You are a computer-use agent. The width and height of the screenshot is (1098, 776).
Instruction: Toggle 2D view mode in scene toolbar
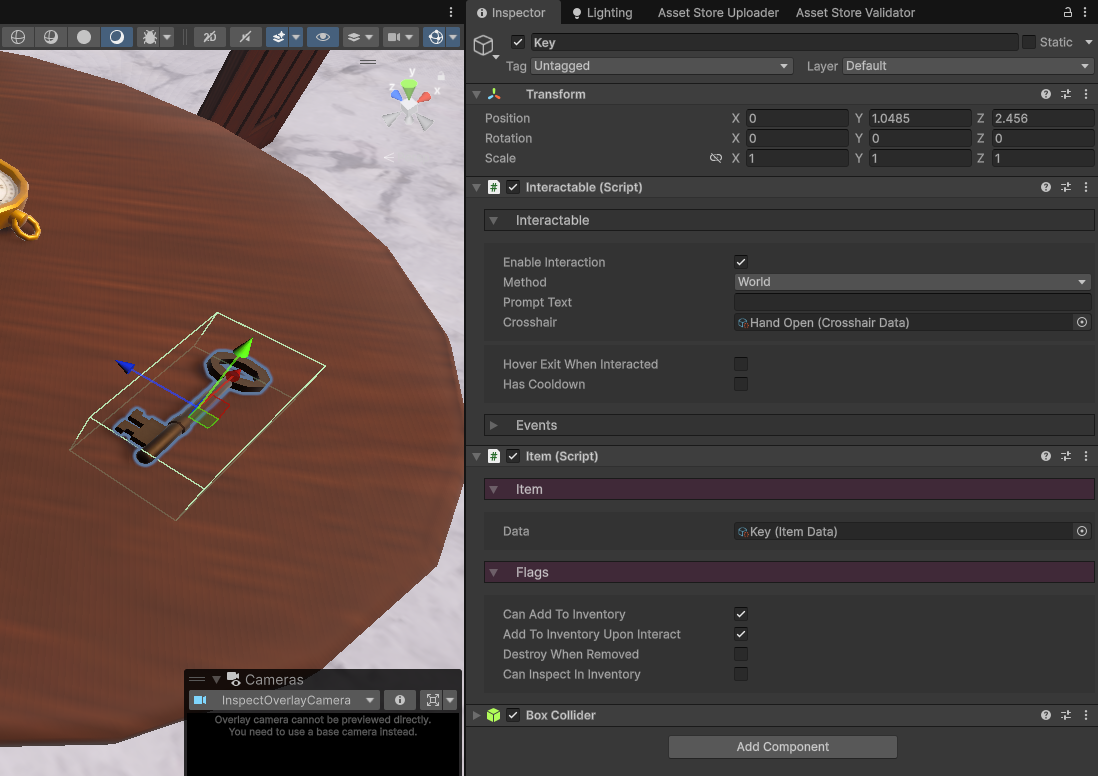coord(209,37)
